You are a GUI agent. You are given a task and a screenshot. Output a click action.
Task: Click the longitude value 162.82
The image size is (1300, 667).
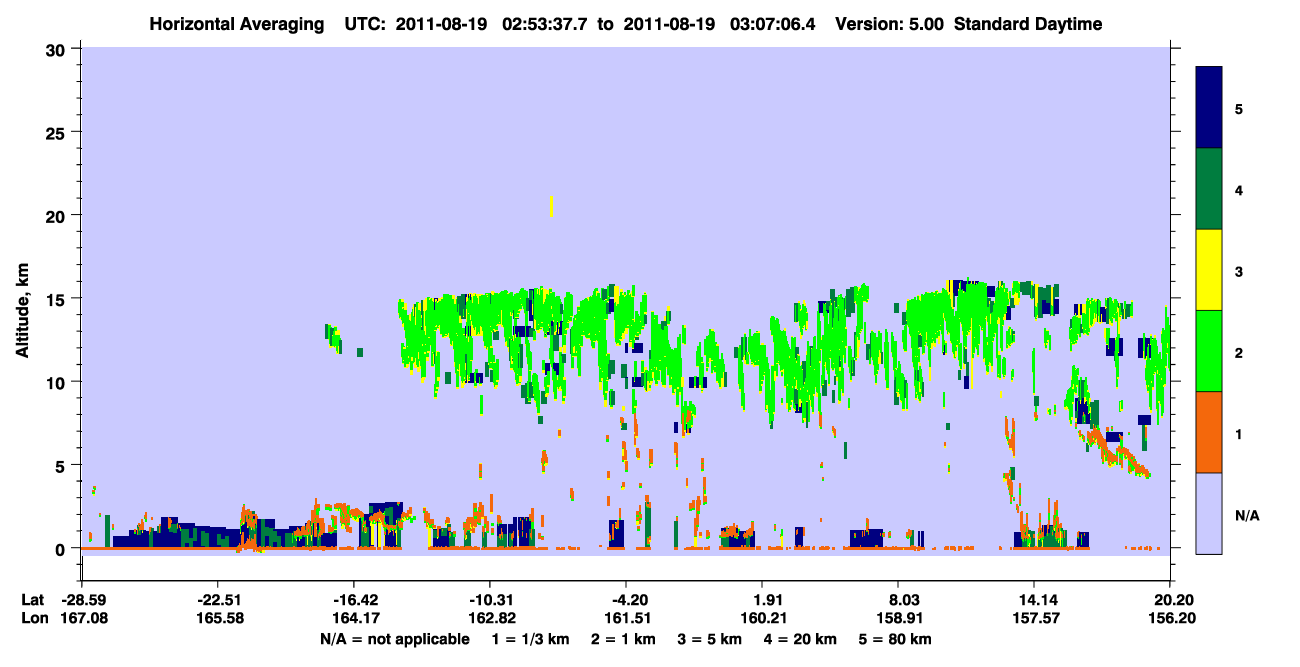[x=490, y=618]
